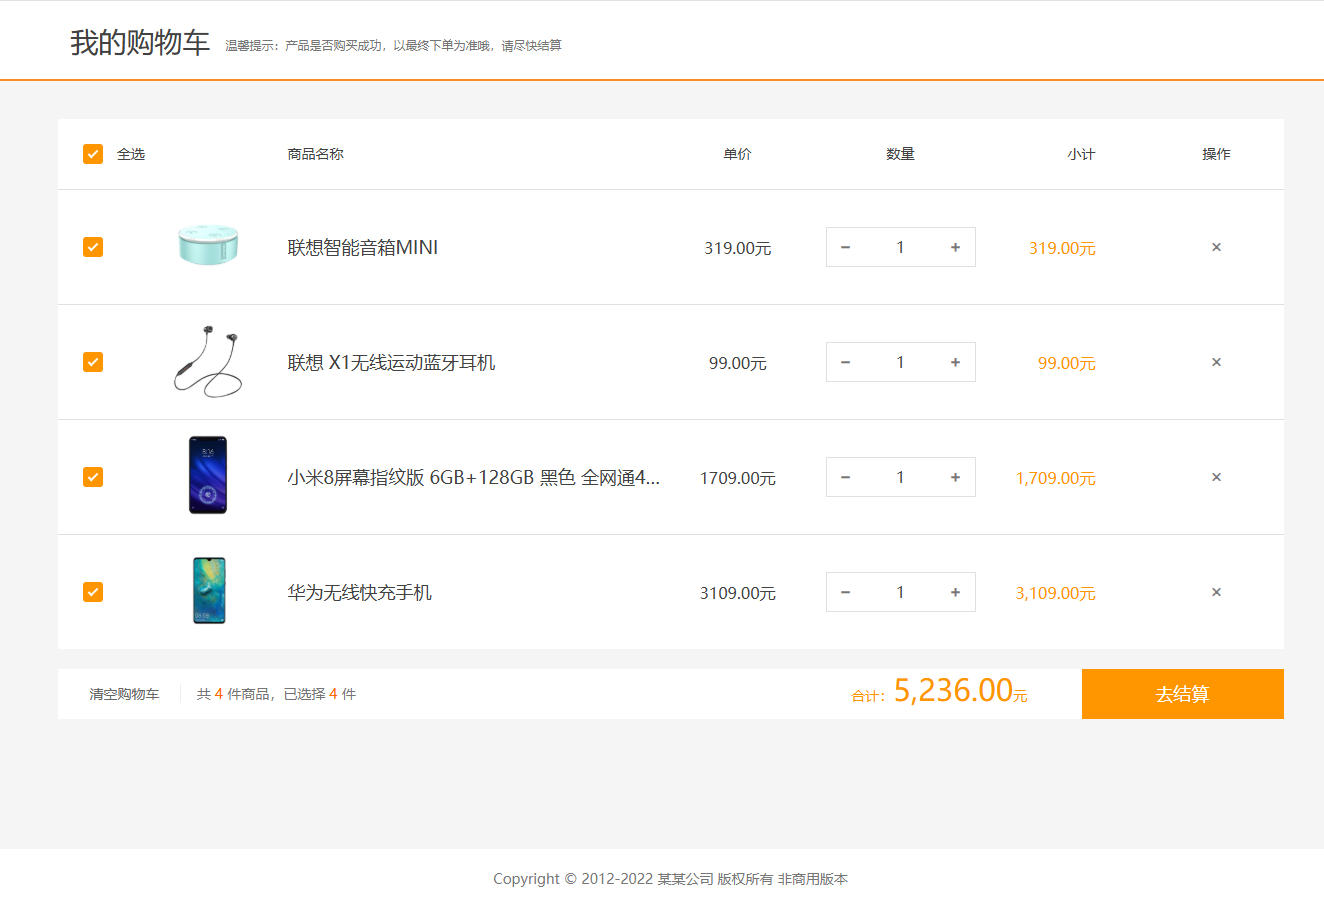Increase quantity of 联想 X1无线运动蓝牙耳机
1324x916 pixels.
tap(955, 362)
